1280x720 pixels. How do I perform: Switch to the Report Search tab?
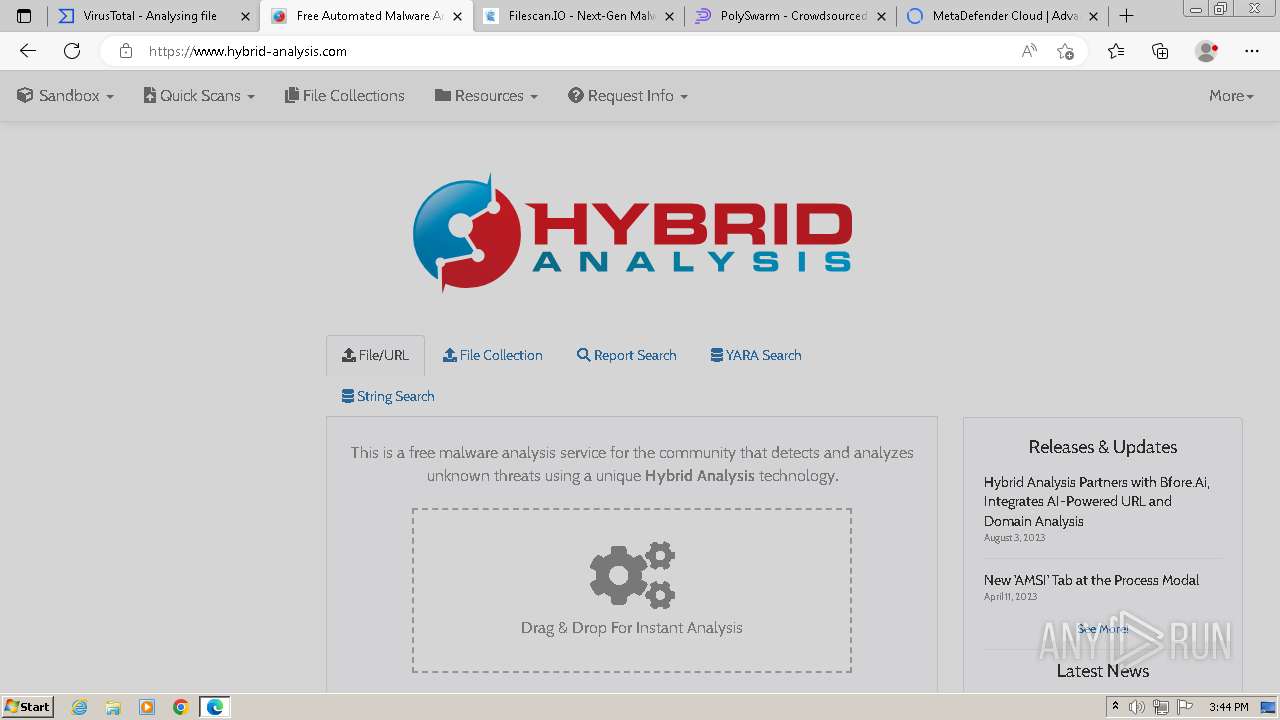point(627,355)
